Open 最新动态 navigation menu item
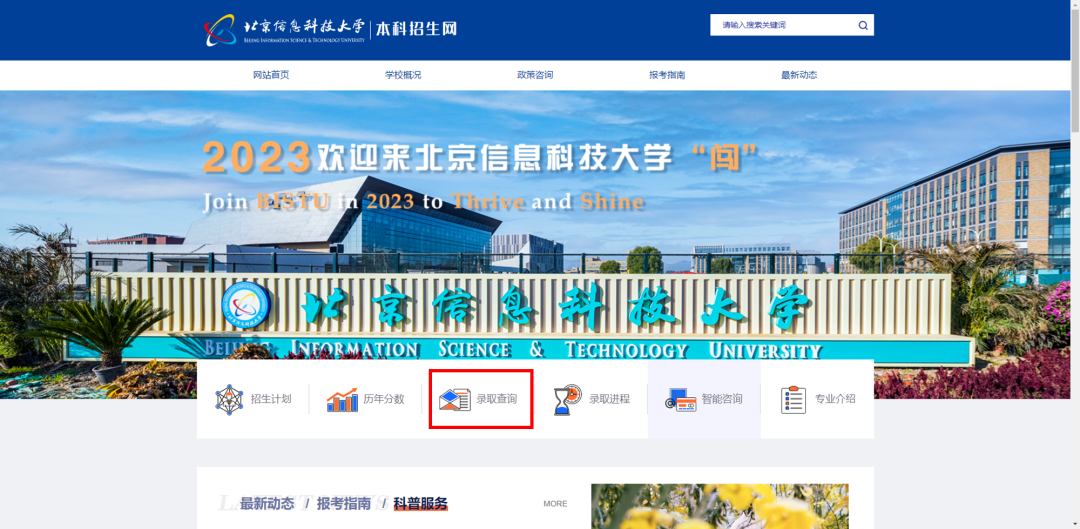This screenshot has height=529, width=1080. click(x=799, y=75)
